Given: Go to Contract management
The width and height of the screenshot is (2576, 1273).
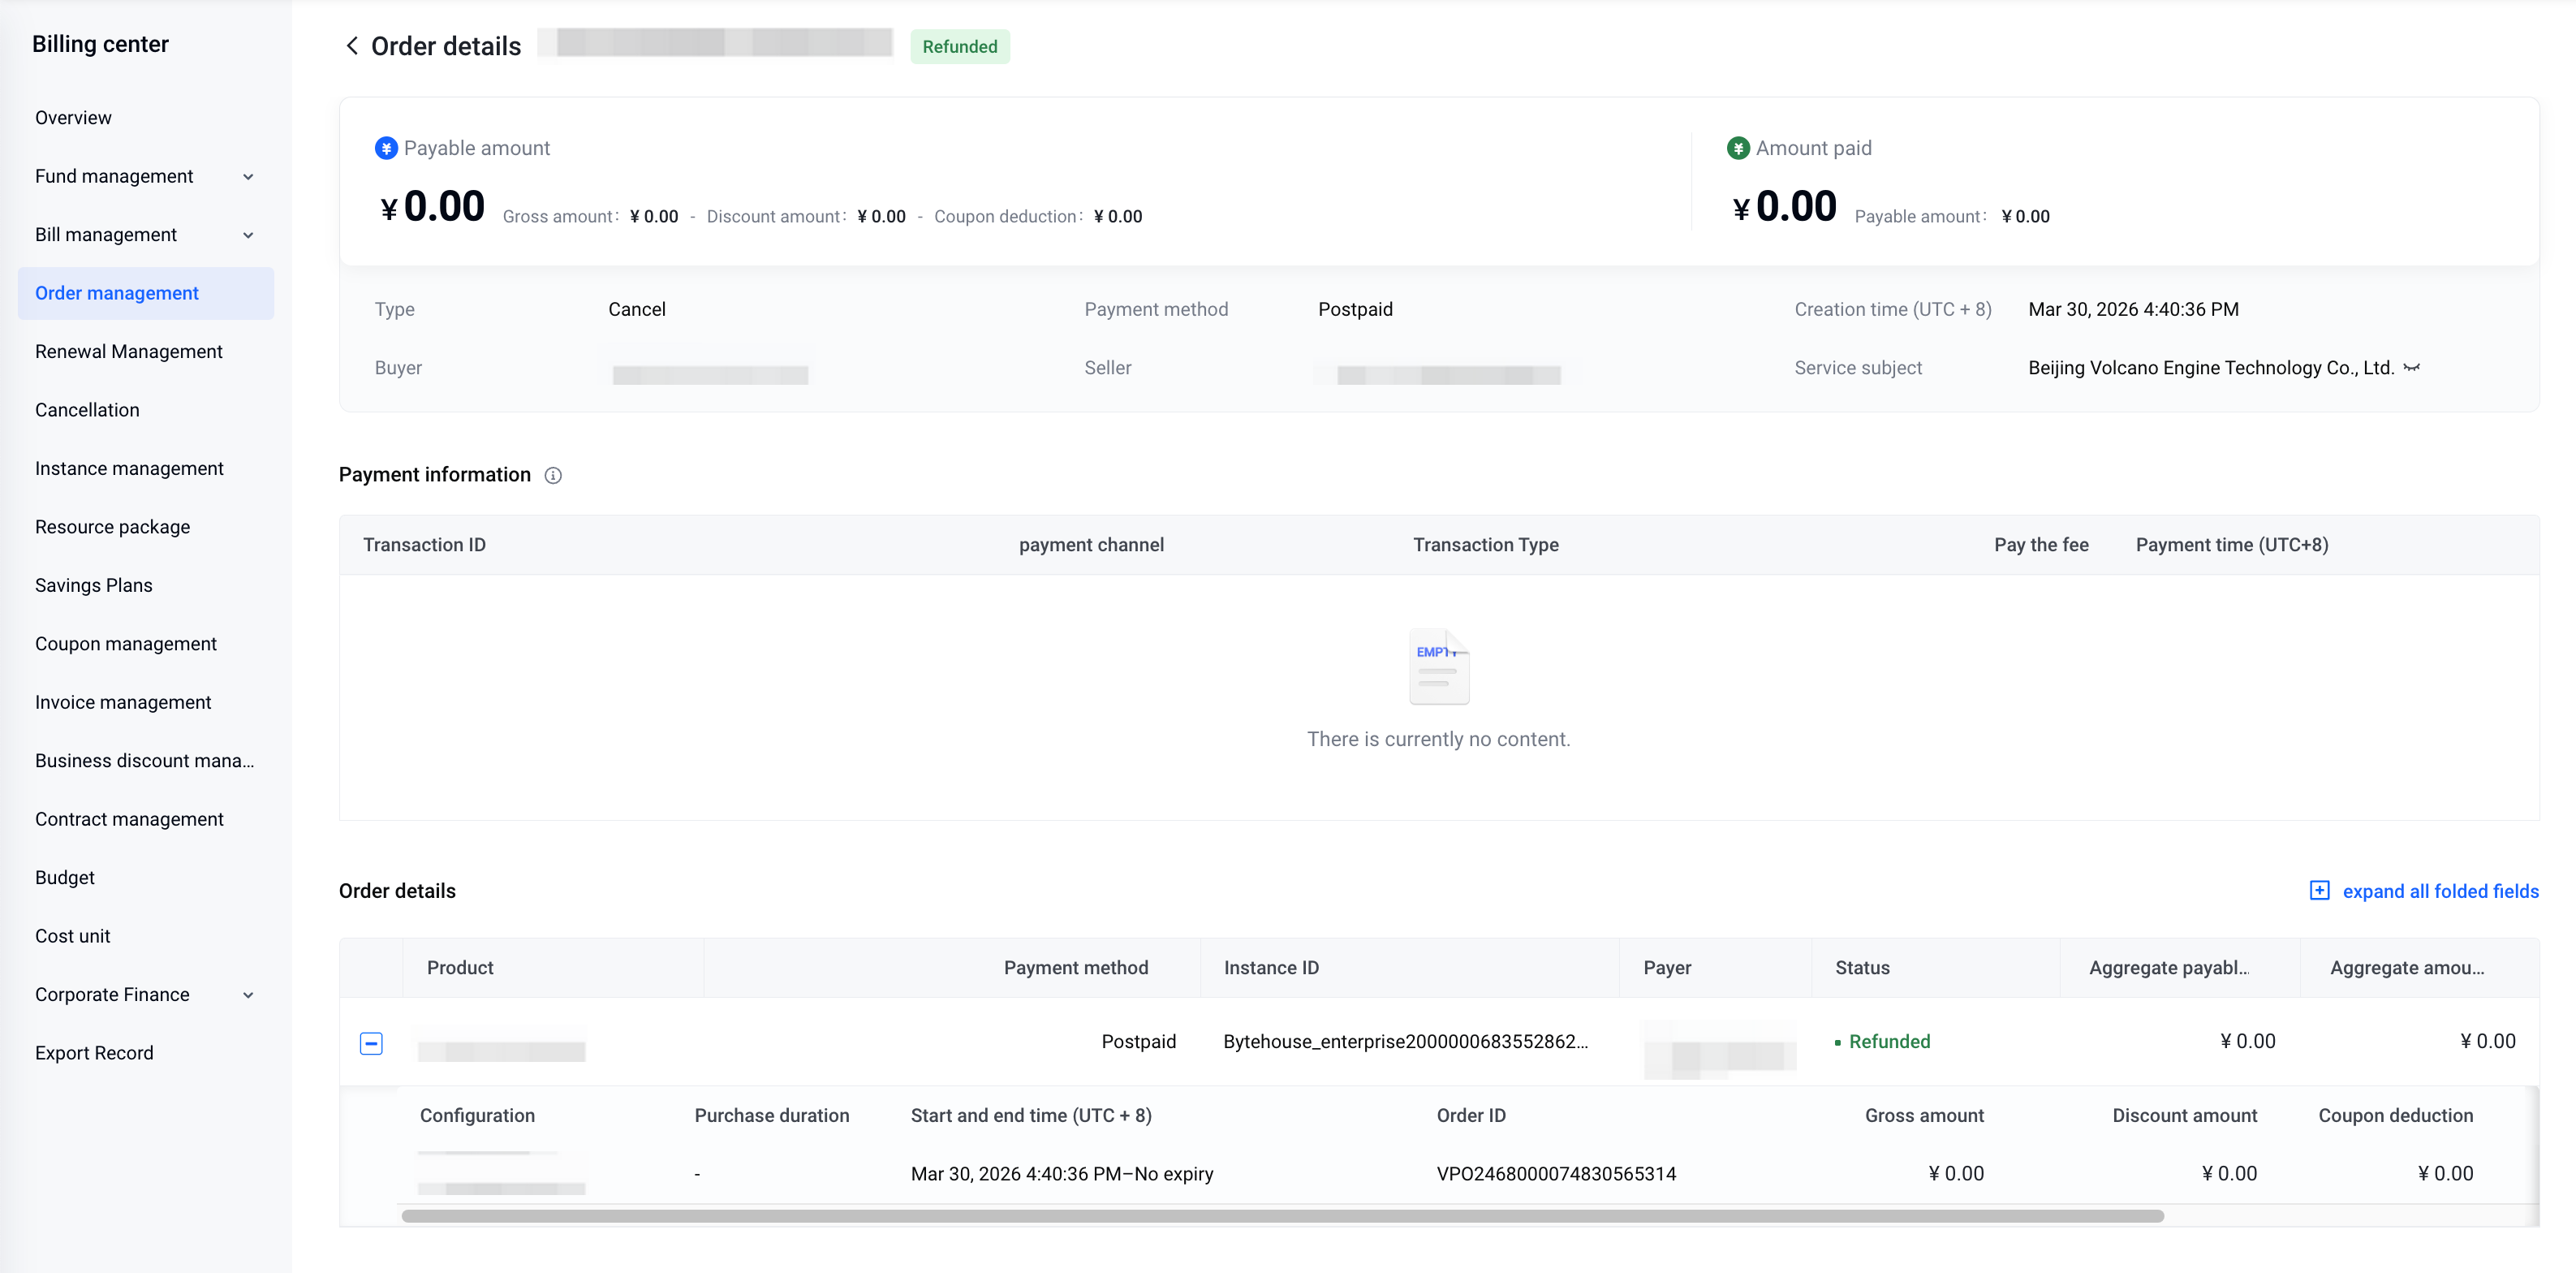Looking at the screenshot, I should click(x=129, y=820).
